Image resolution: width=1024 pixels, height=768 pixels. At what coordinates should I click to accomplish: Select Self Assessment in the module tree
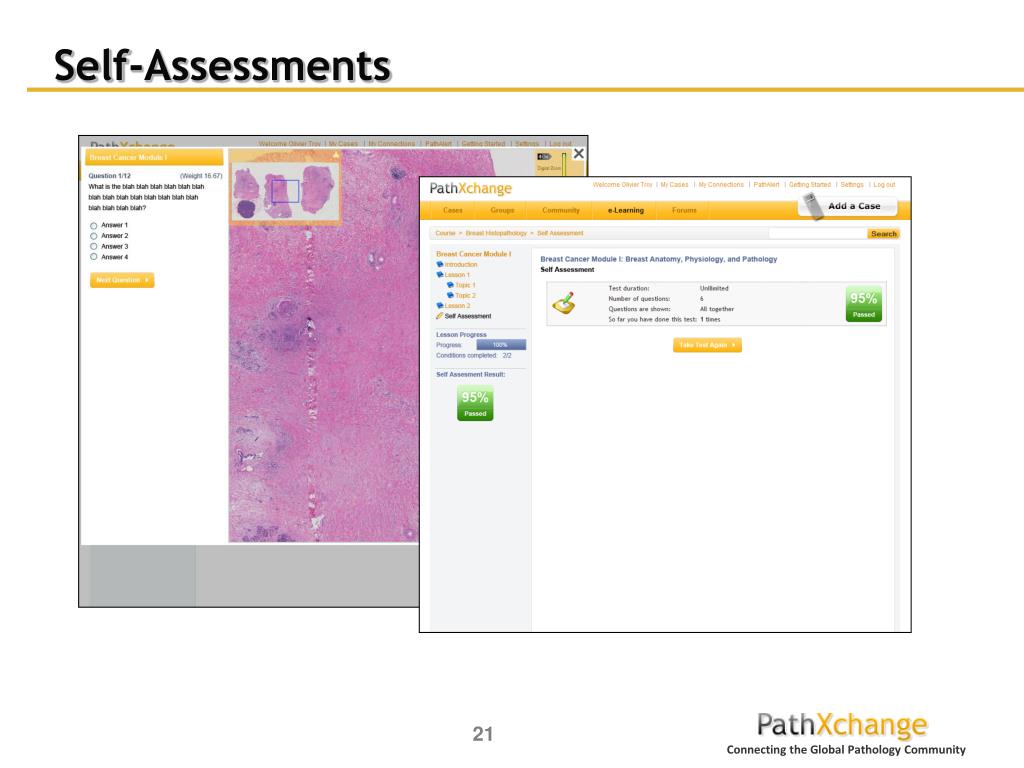468,316
